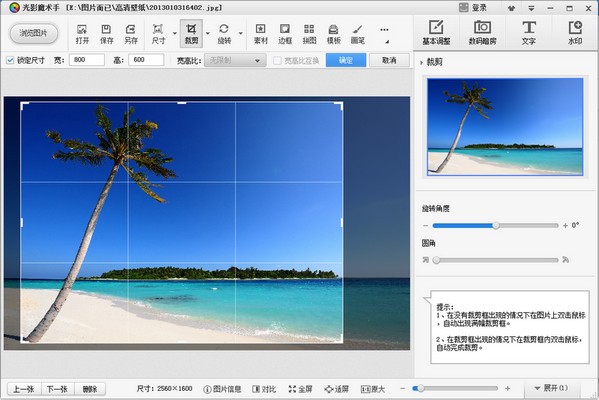Switch to the 基本调整 tab
This screenshot has width=599, height=400.
click(x=436, y=33)
